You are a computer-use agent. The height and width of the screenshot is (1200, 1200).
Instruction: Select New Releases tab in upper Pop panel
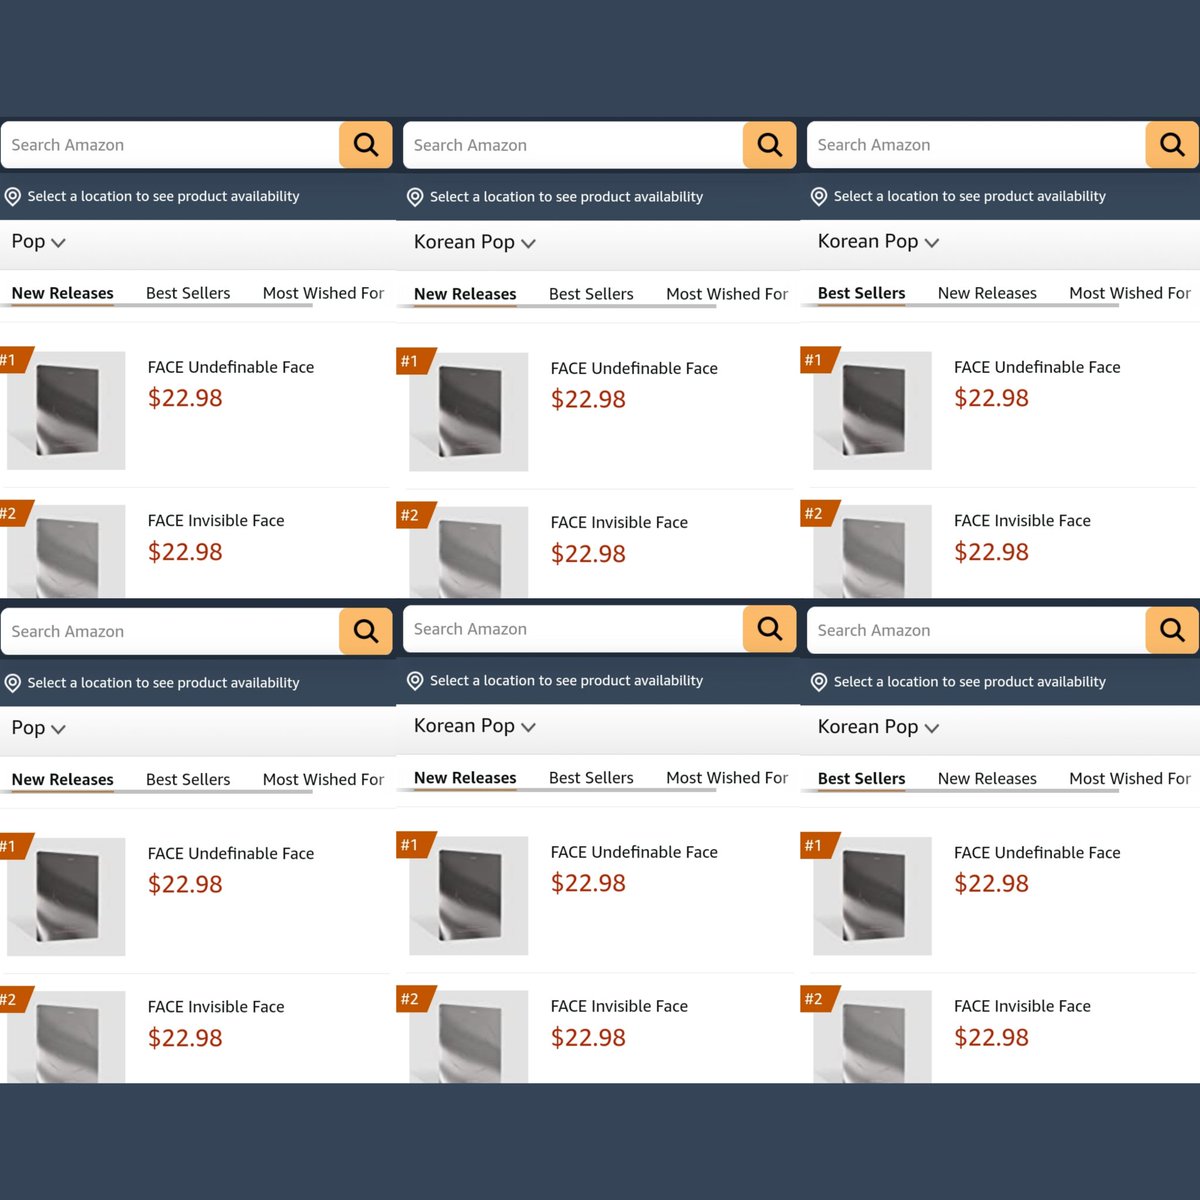(62, 293)
